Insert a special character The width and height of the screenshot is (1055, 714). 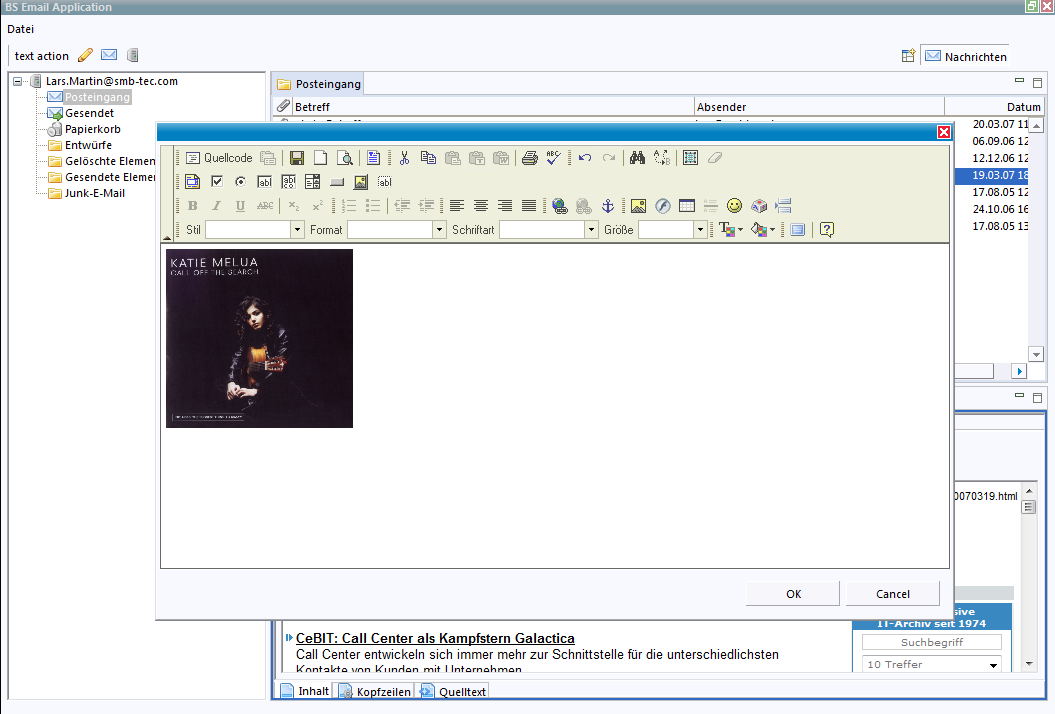tap(759, 206)
